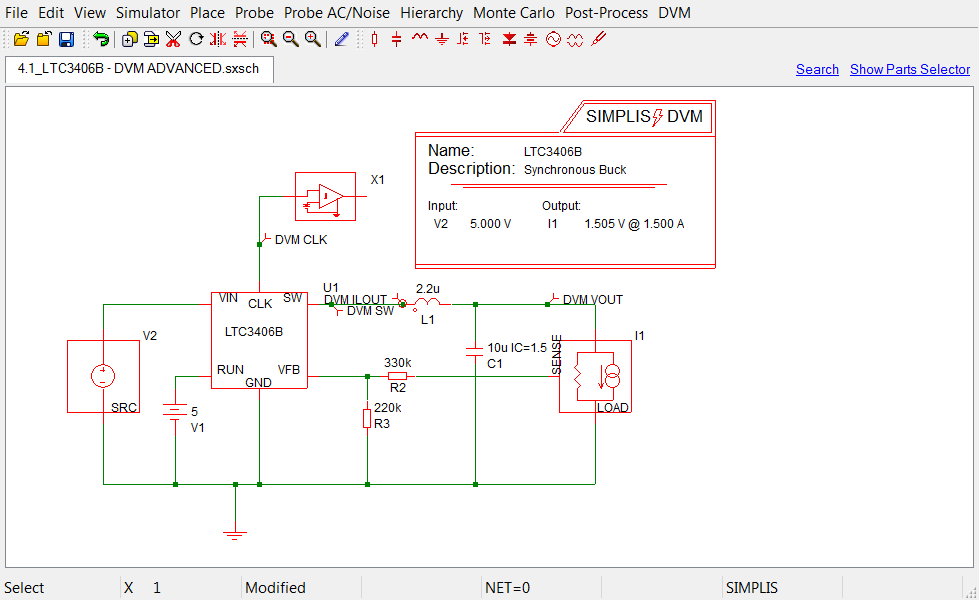Viewport: 979px width, 600px height.
Task: Zoom in using the plus magnifier
Action: click(x=312, y=39)
